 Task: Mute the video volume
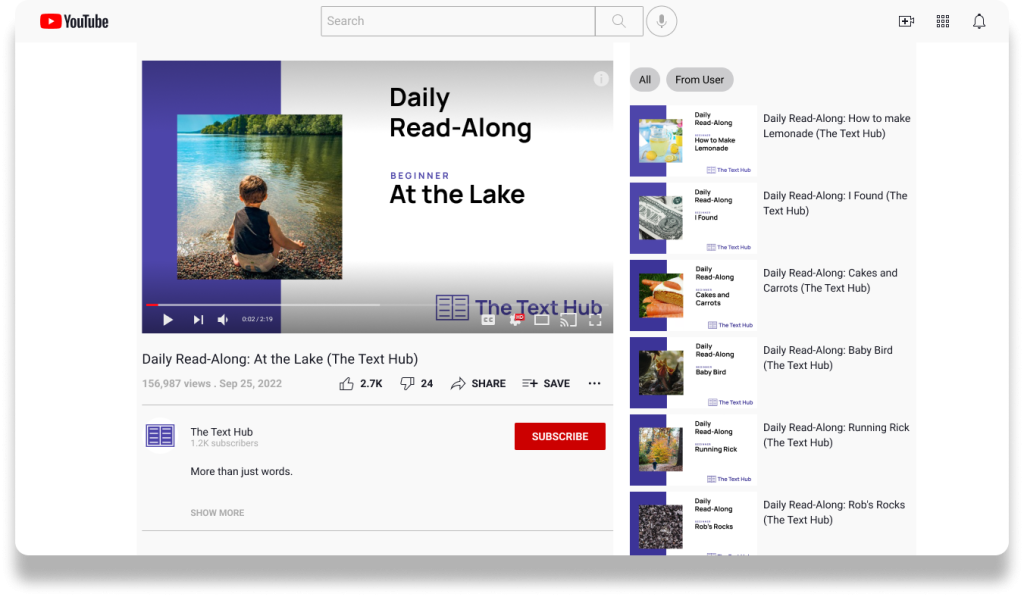click(x=223, y=319)
